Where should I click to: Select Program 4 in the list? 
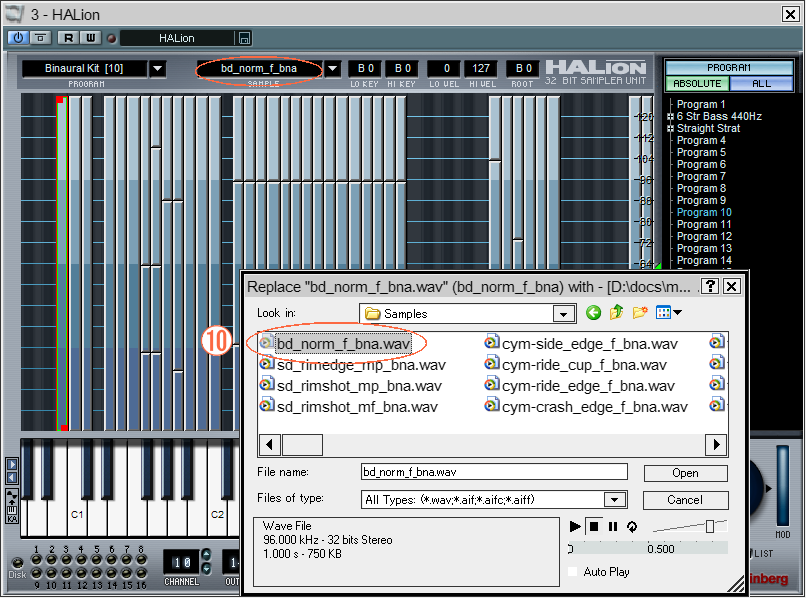coord(701,140)
